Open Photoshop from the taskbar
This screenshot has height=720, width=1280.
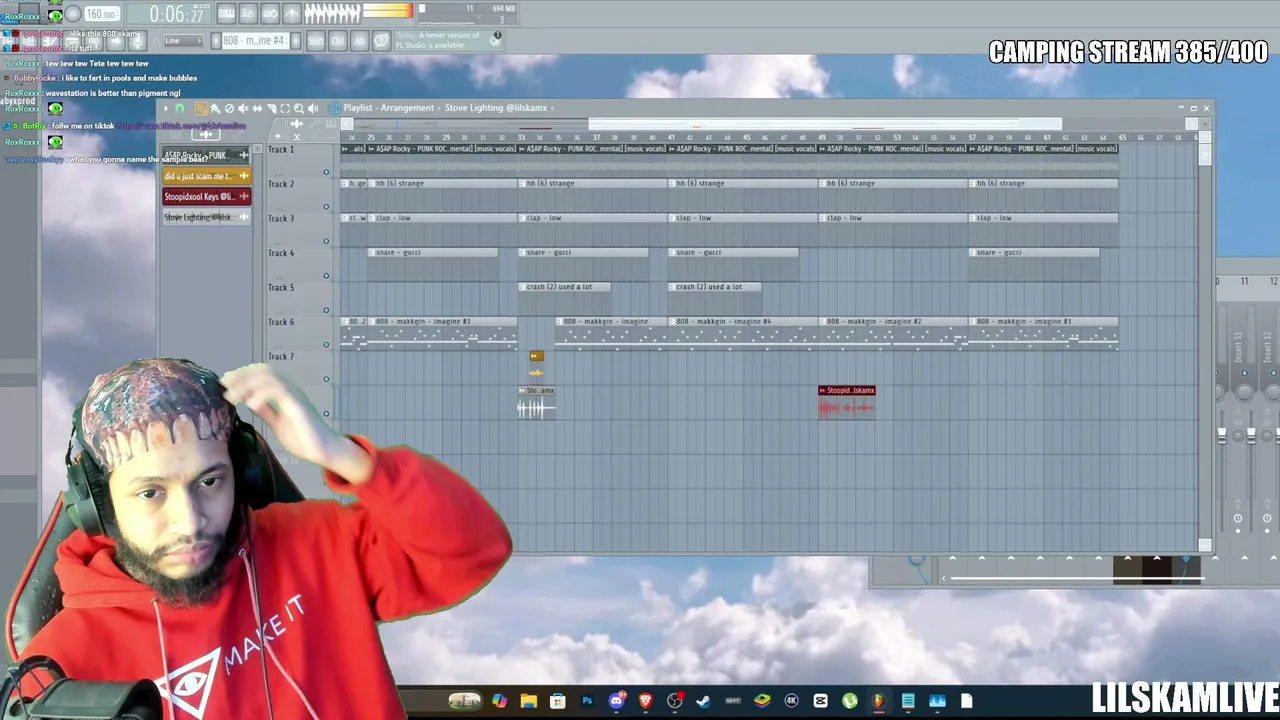click(x=587, y=701)
